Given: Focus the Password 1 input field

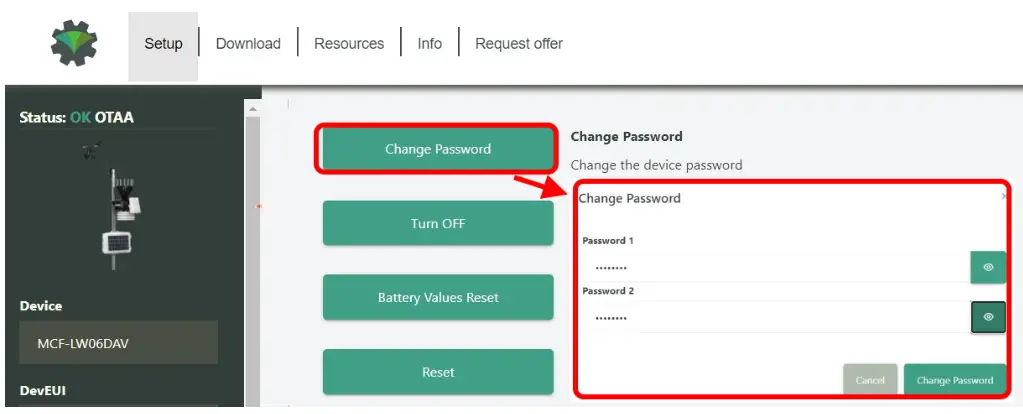Looking at the screenshot, I should click(x=775, y=267).
